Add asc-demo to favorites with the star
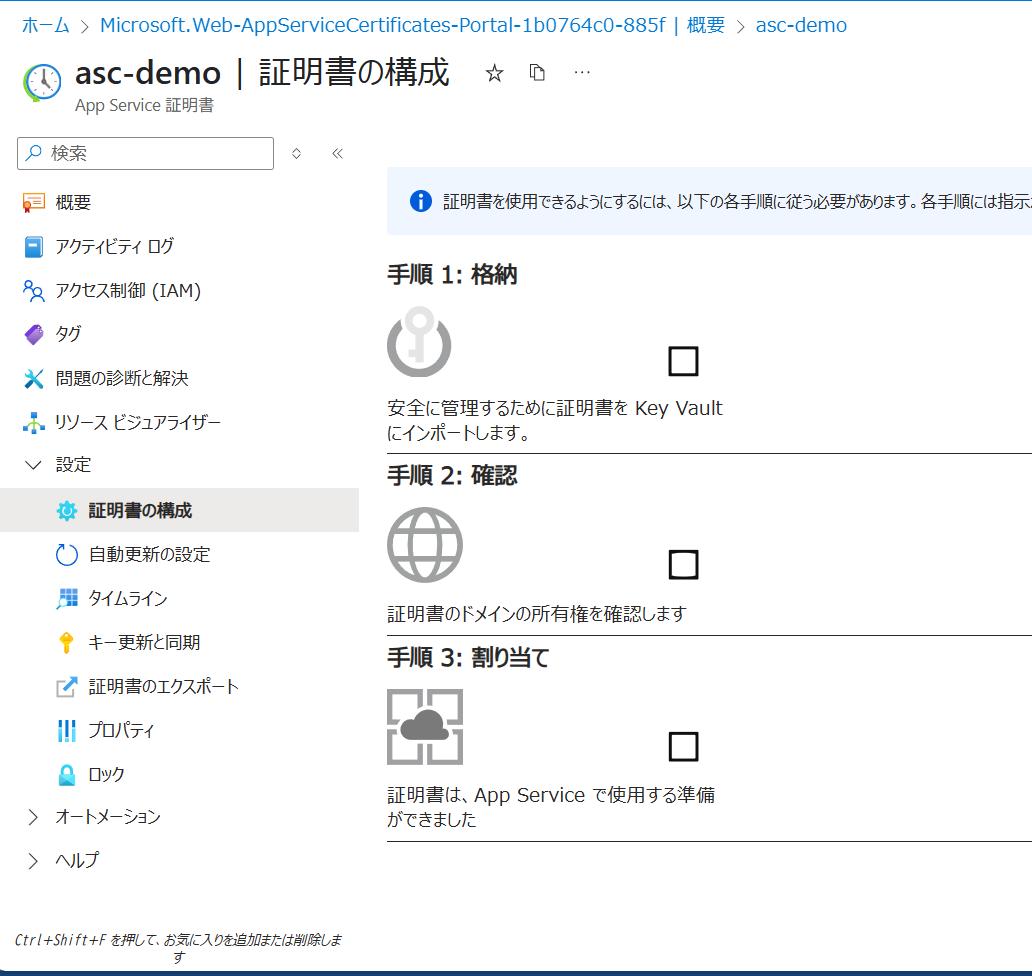Screen dimensions: 1032x976 [x=494, y=73]
